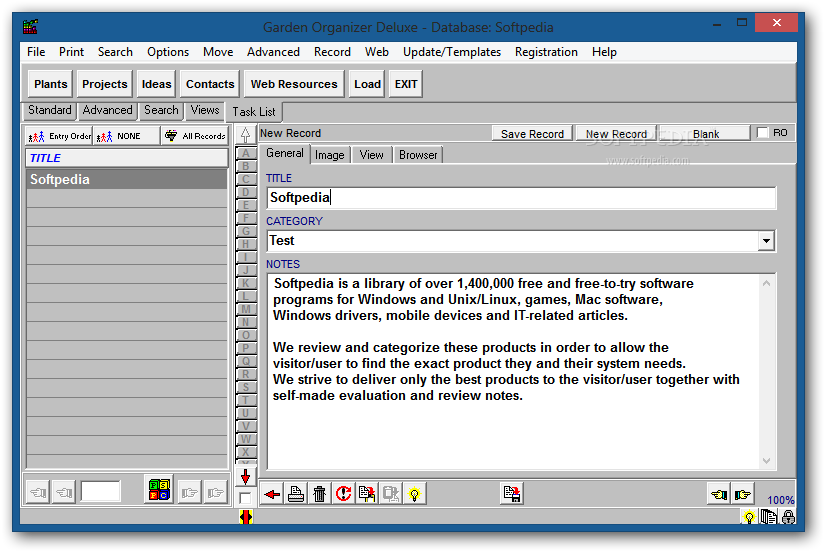Click the stacked pages icon in status bar
Image resolution: width=825 pixels, height=552 pixels.
point(769,517)
